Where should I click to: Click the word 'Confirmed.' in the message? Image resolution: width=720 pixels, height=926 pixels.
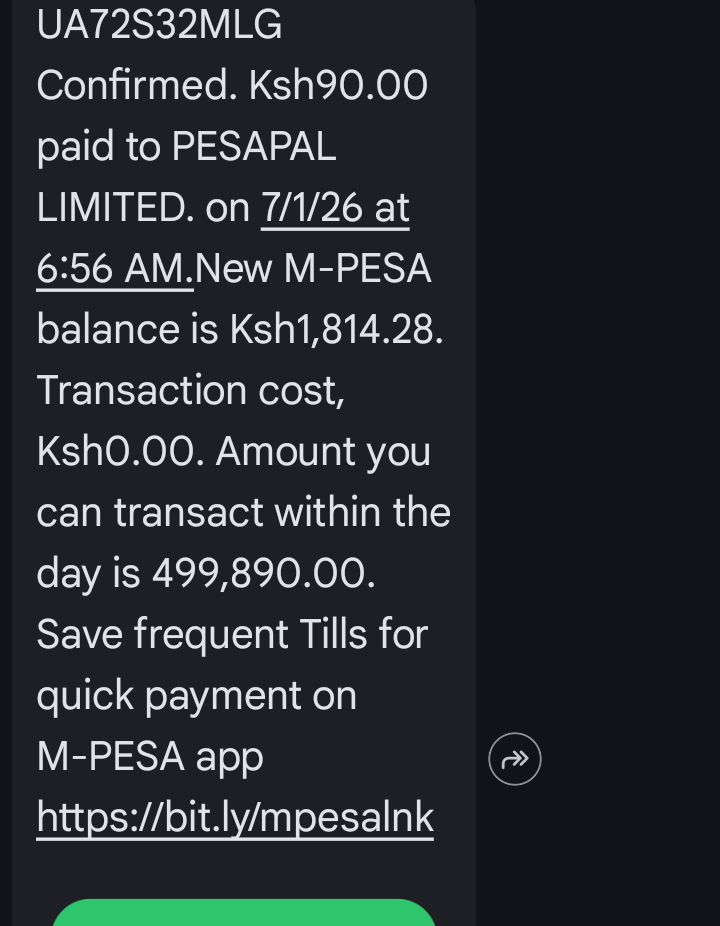pos(137,86)
